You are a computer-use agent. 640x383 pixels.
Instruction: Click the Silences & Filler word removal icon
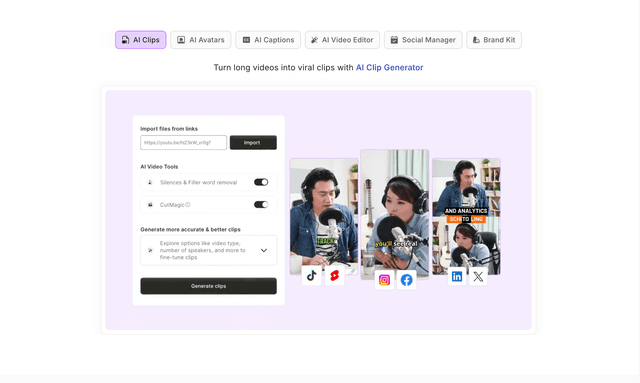pos(150,183)
